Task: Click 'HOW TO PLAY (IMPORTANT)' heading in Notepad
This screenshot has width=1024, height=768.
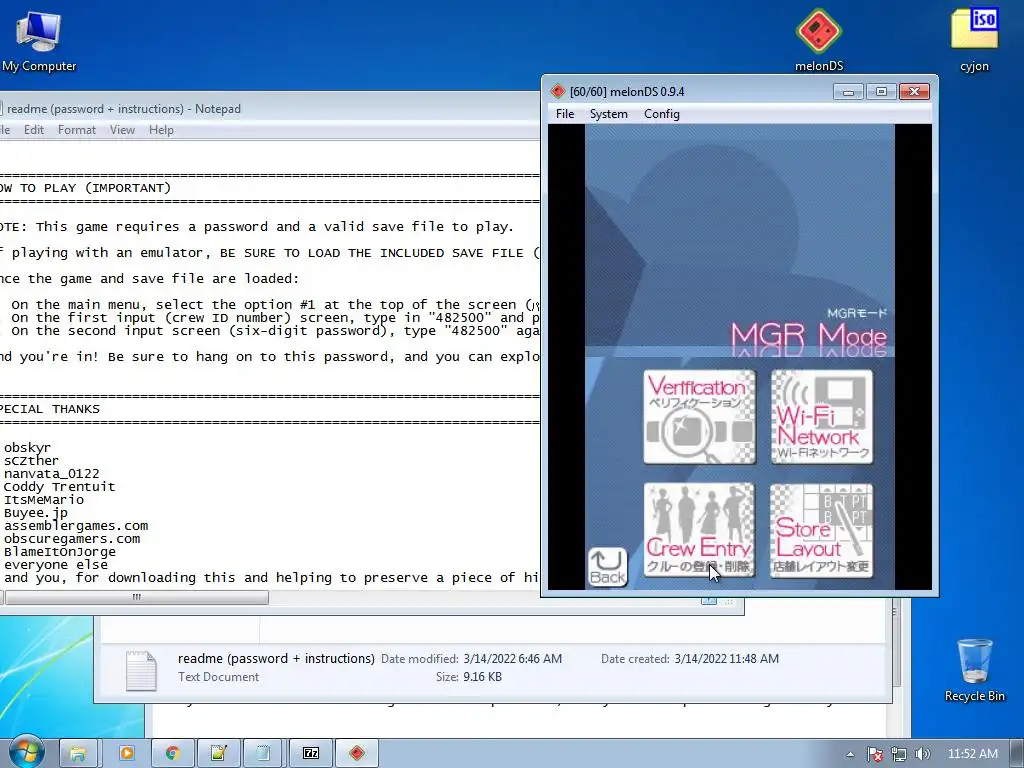Action: pyautogui.click(x=86, y=188)
